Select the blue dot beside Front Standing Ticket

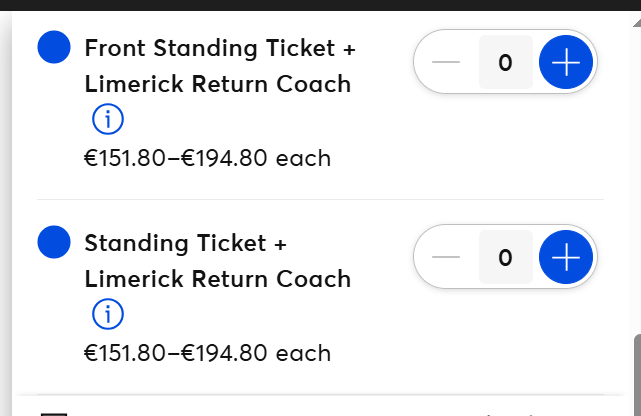(54, 47)
